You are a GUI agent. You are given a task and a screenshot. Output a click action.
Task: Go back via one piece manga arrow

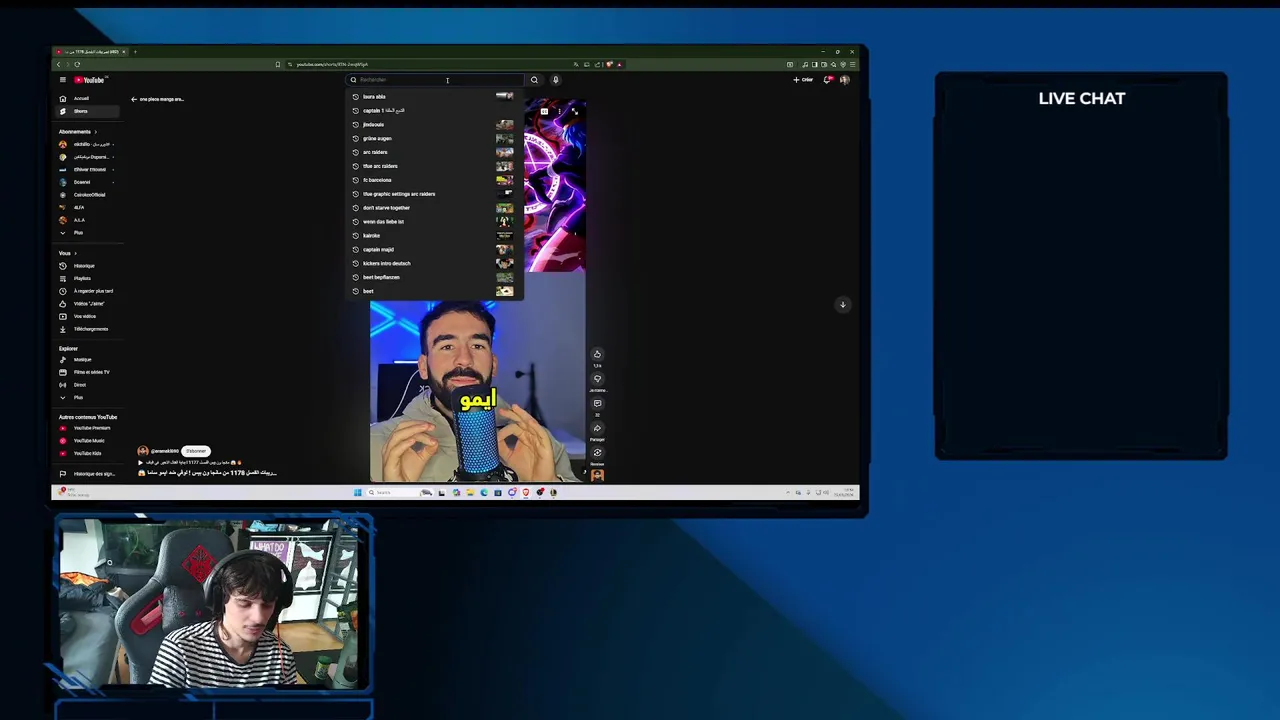[x=134, y=99]
